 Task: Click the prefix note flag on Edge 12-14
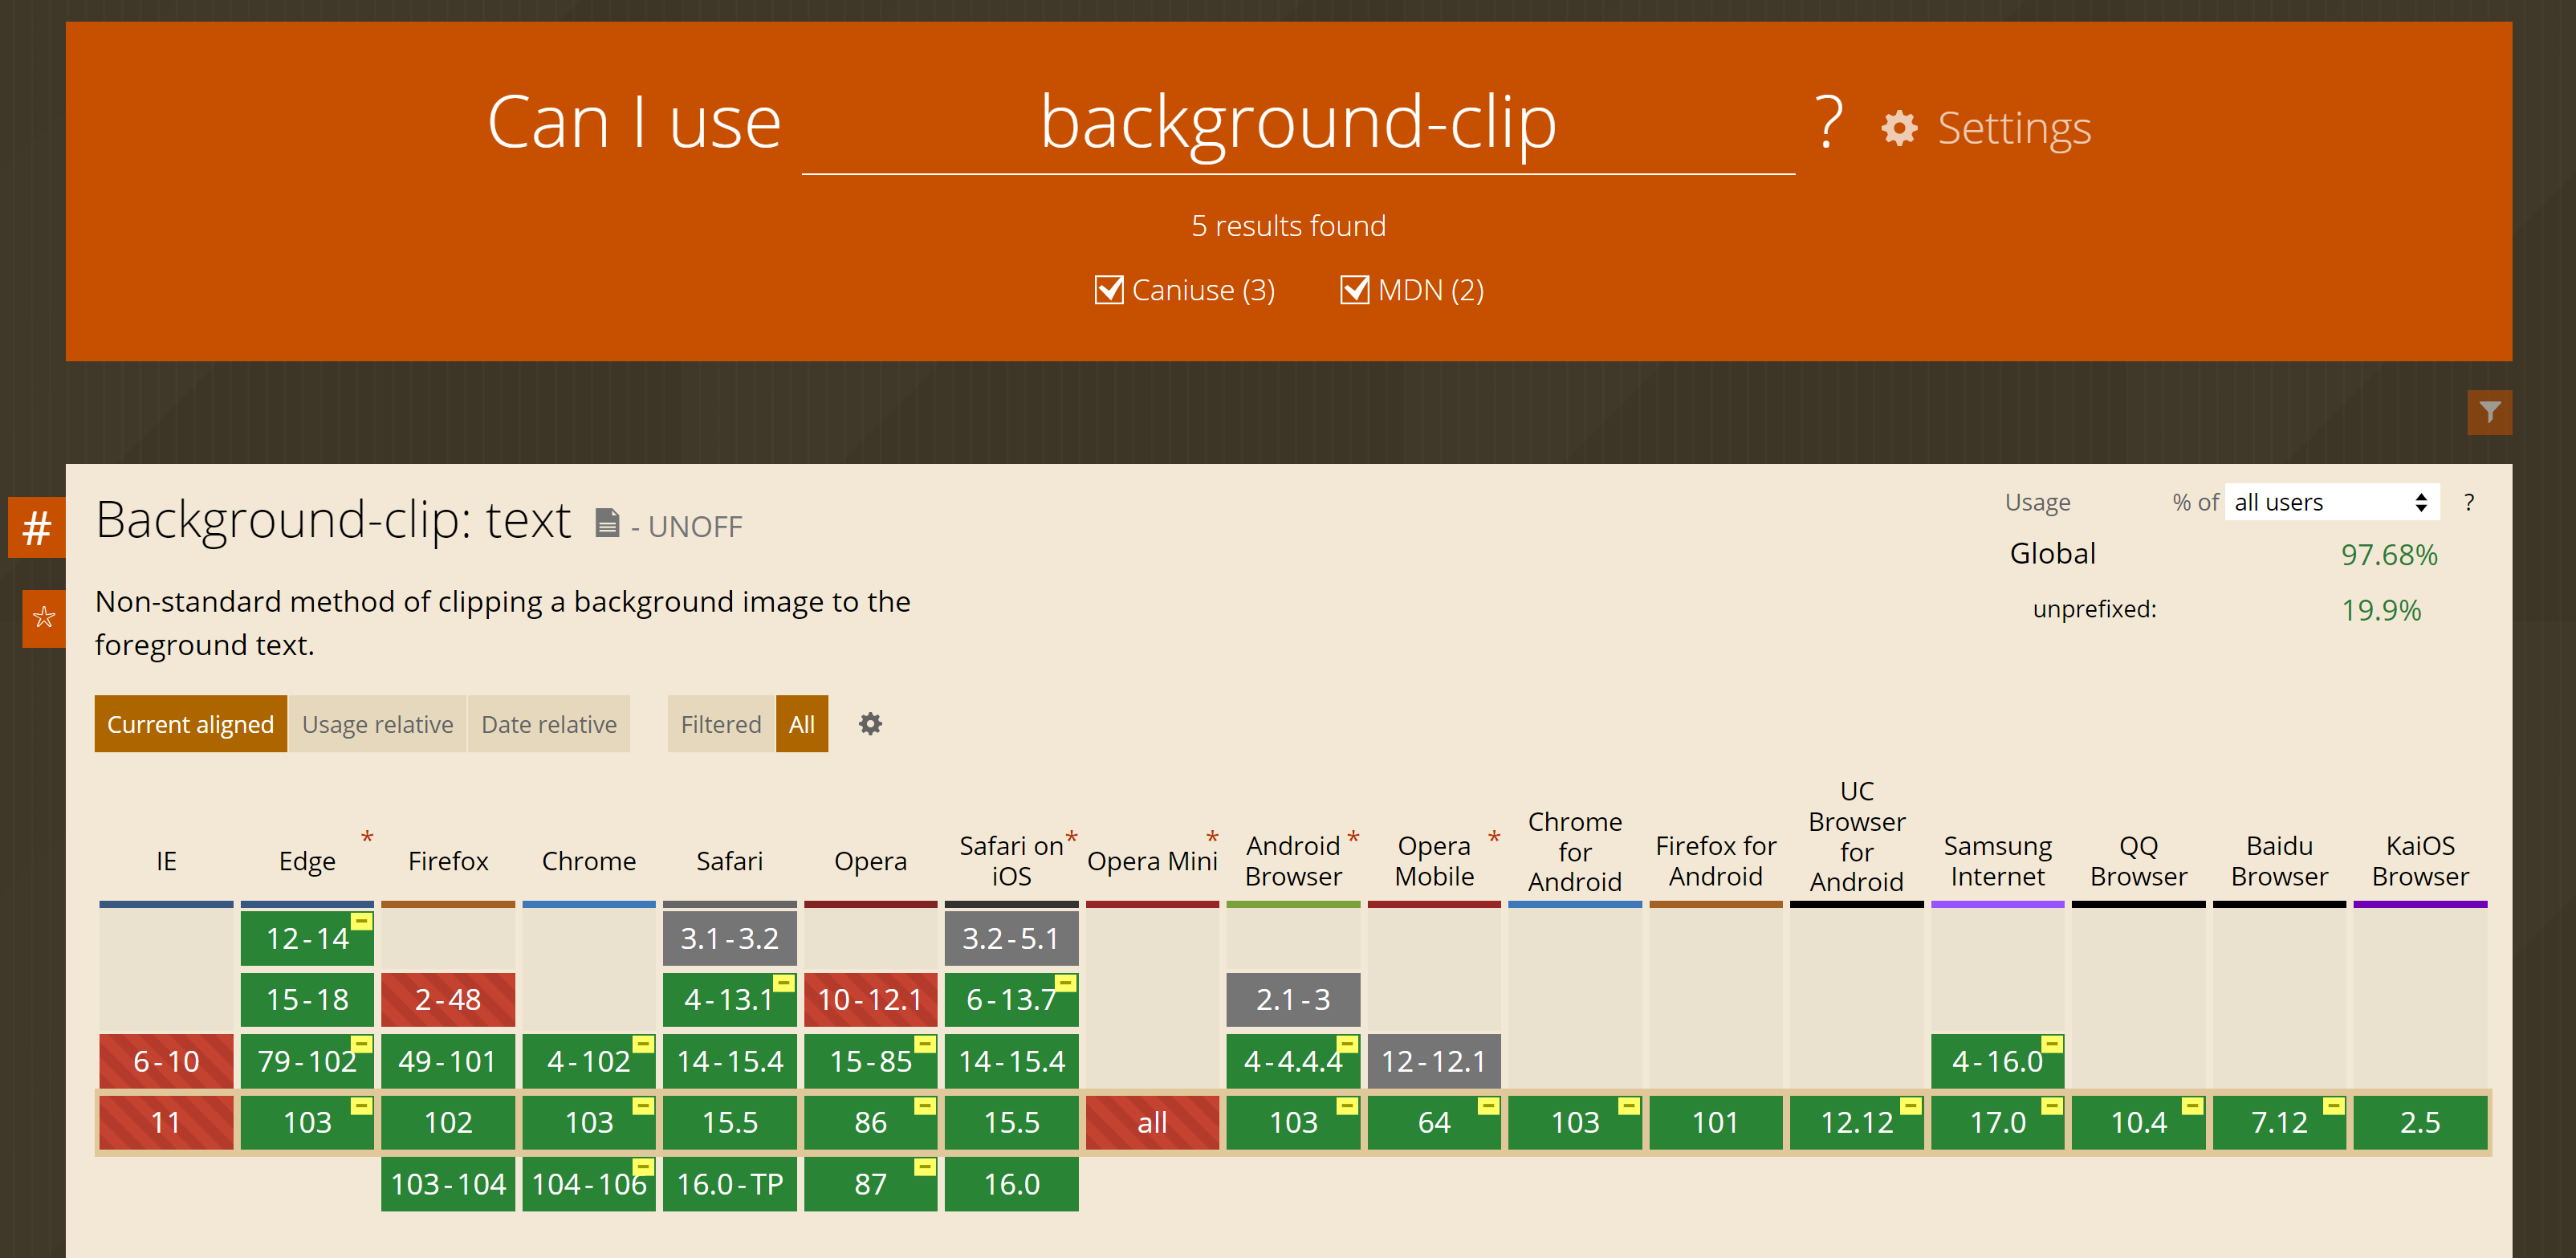pos(362,921)
